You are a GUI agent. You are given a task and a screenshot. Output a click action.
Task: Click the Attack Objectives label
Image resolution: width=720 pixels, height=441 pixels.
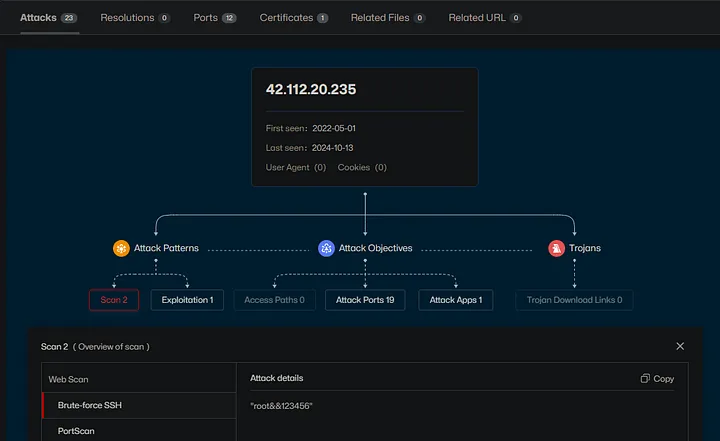point(376,248)
